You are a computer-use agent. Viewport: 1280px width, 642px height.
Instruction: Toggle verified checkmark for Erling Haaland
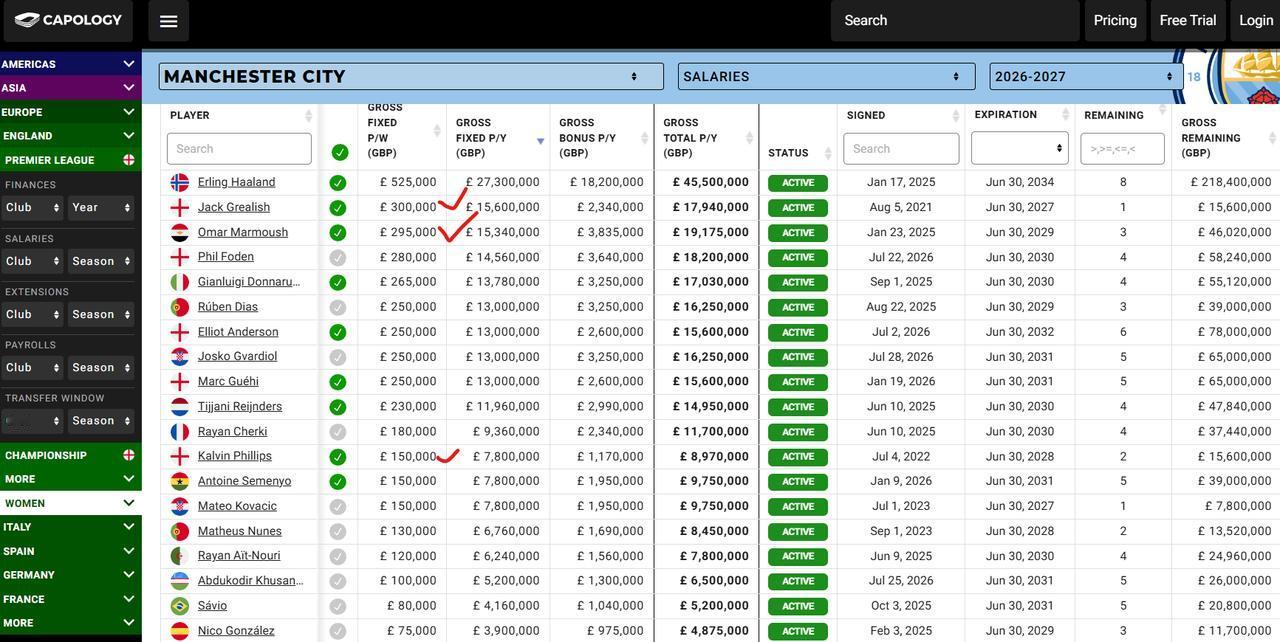[x=338, y=183]
